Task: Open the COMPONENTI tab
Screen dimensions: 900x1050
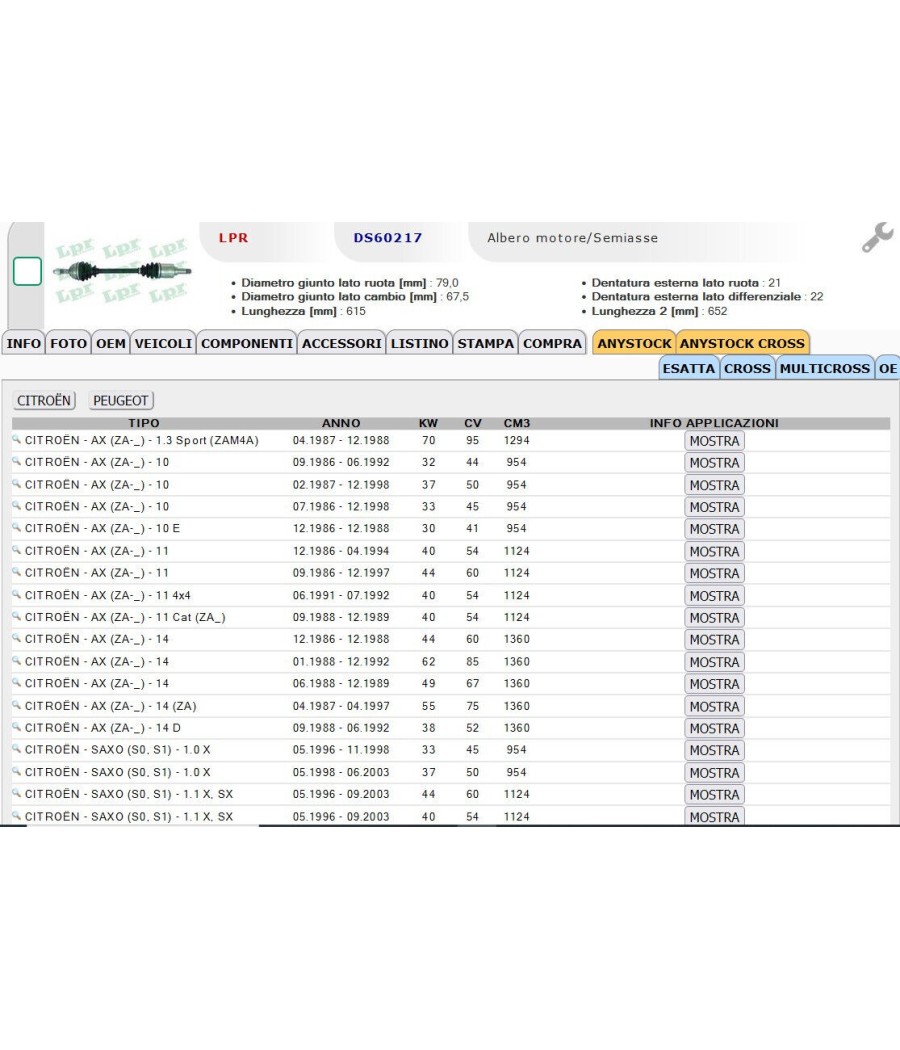Action: (247, 343)
